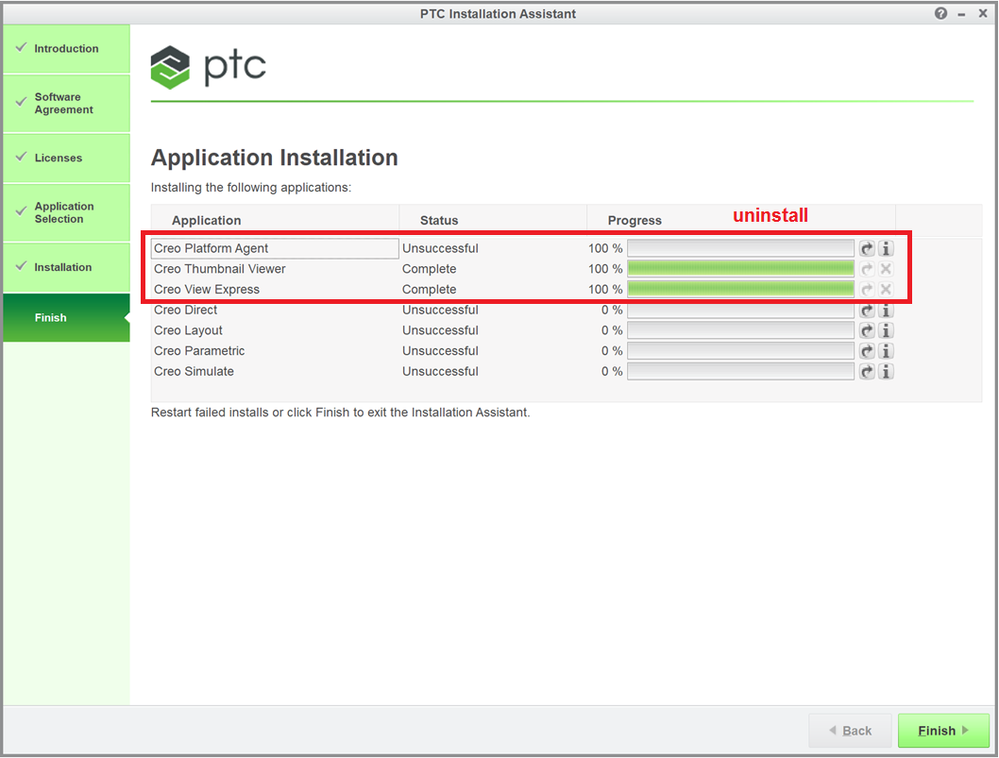Restart the Creo Parametric install
This screenshot has width=999, height=758.
point(866,351)
